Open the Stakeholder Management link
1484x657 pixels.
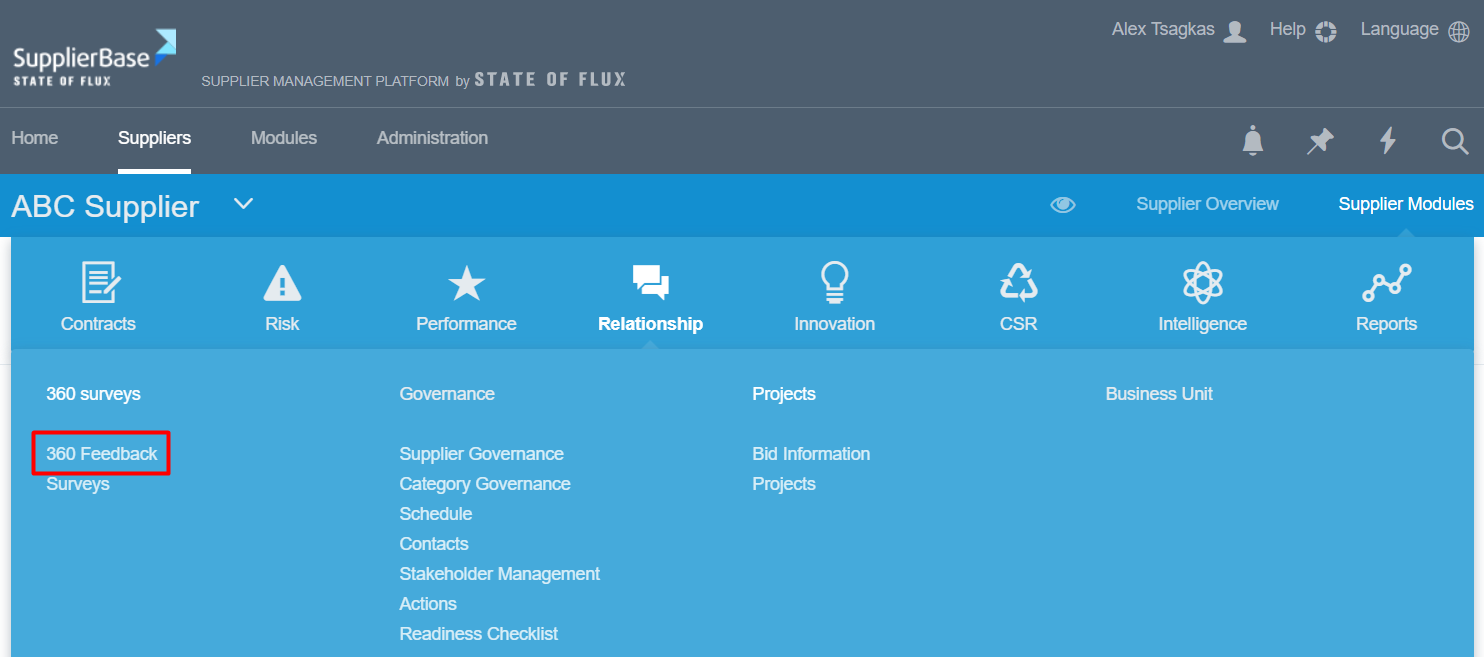(x=499, y=574)
